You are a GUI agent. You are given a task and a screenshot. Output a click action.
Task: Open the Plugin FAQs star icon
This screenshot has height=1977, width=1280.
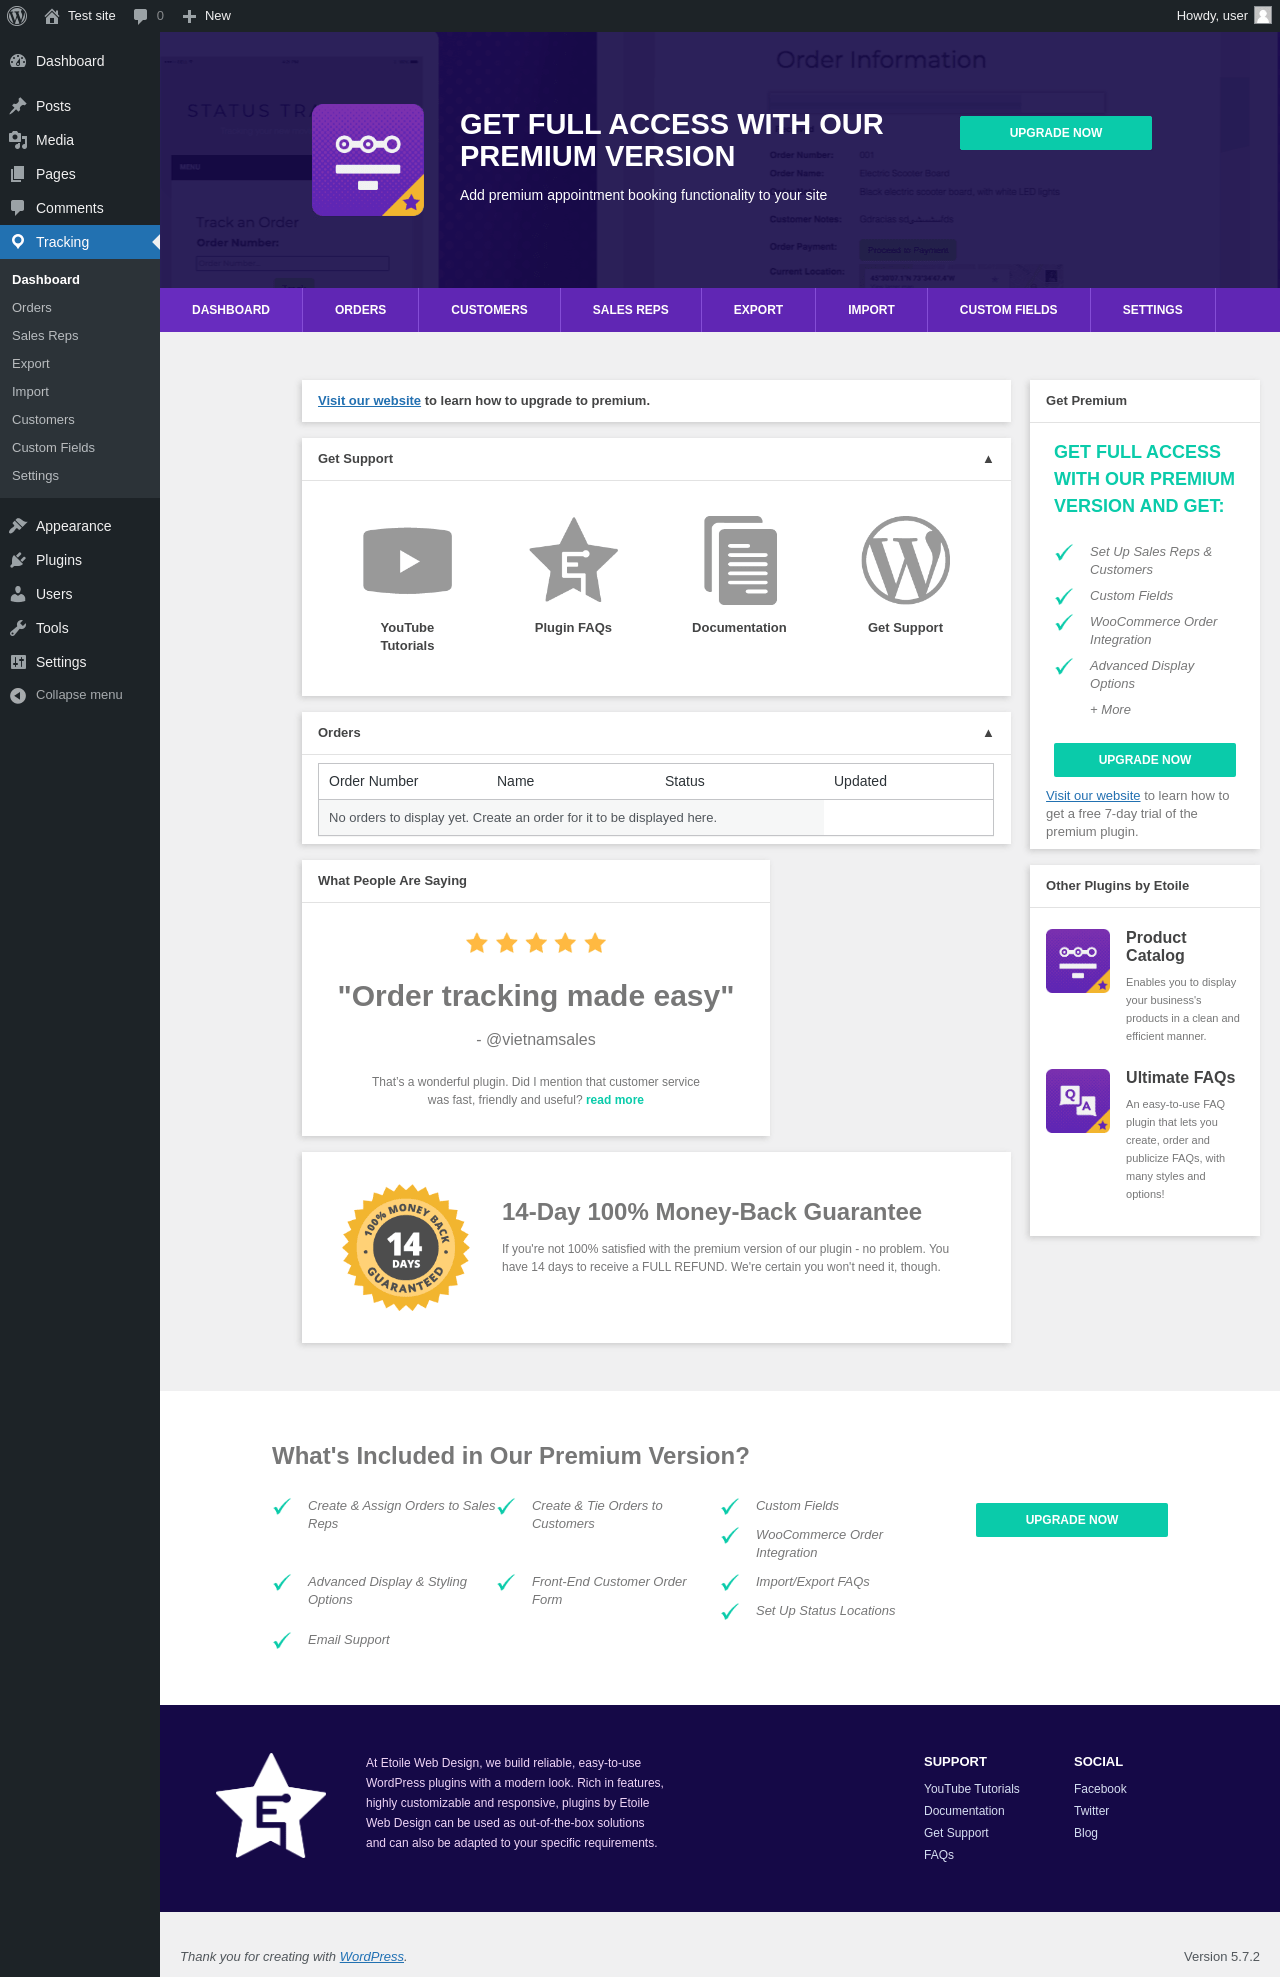click(573, 560)
